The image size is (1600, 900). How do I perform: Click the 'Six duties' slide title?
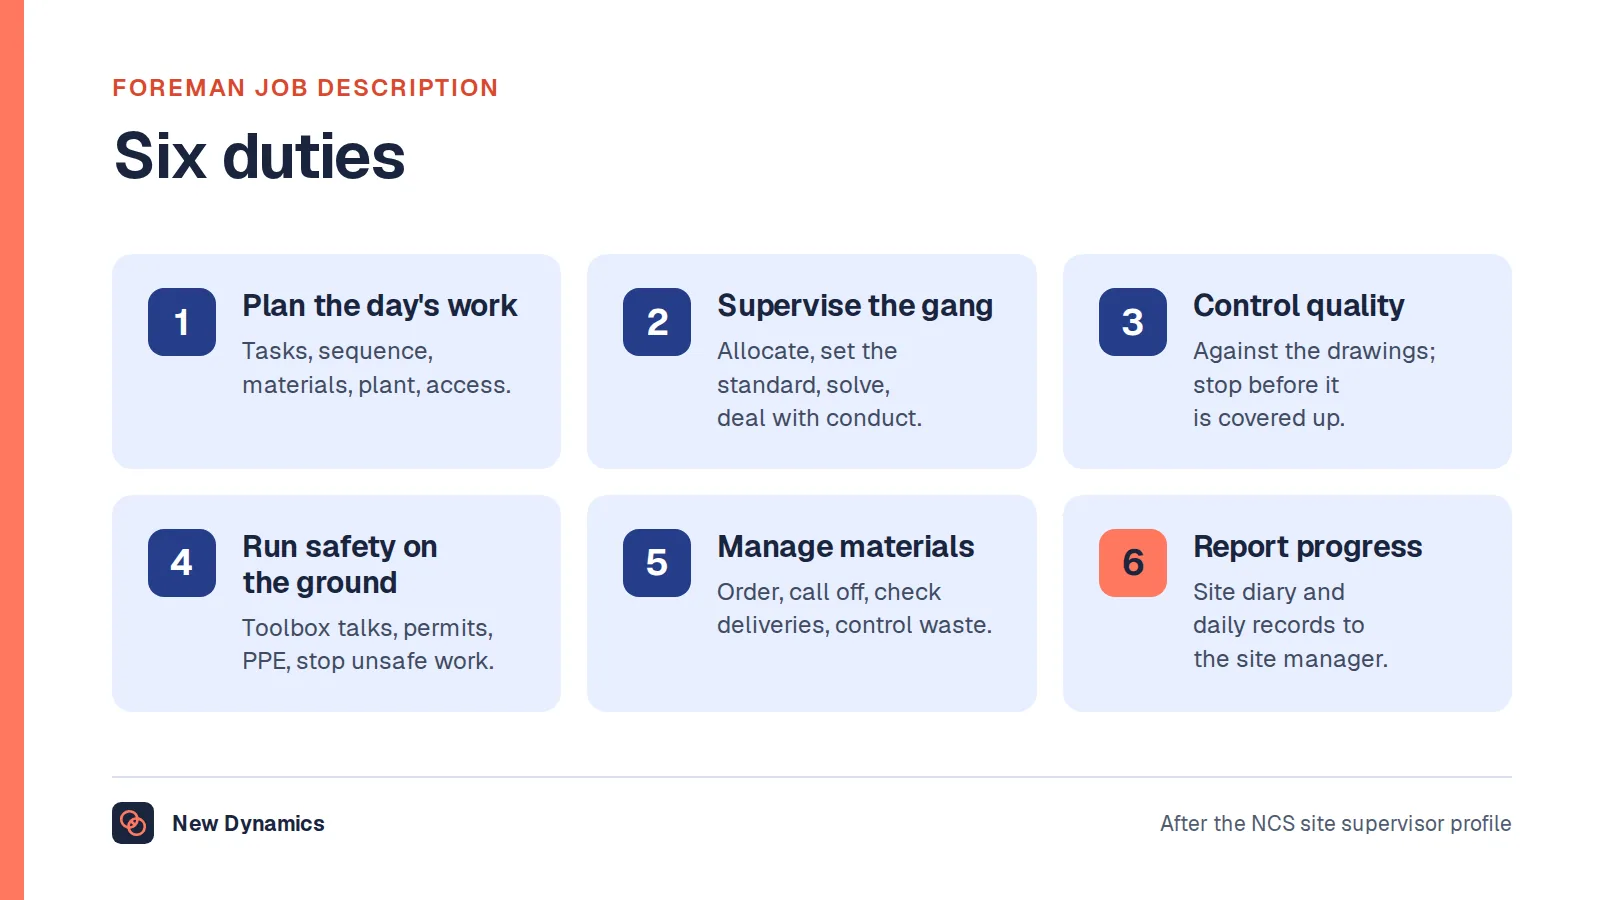[x=260, y=156]
